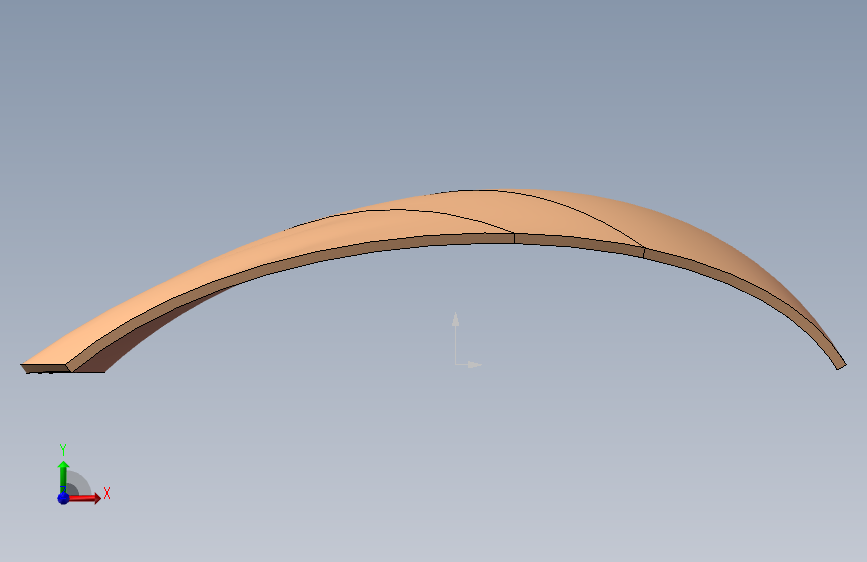Click the 'Y' label of the triad
The height and width of the screenshot is (562, 867).
[x=63, y=449]
